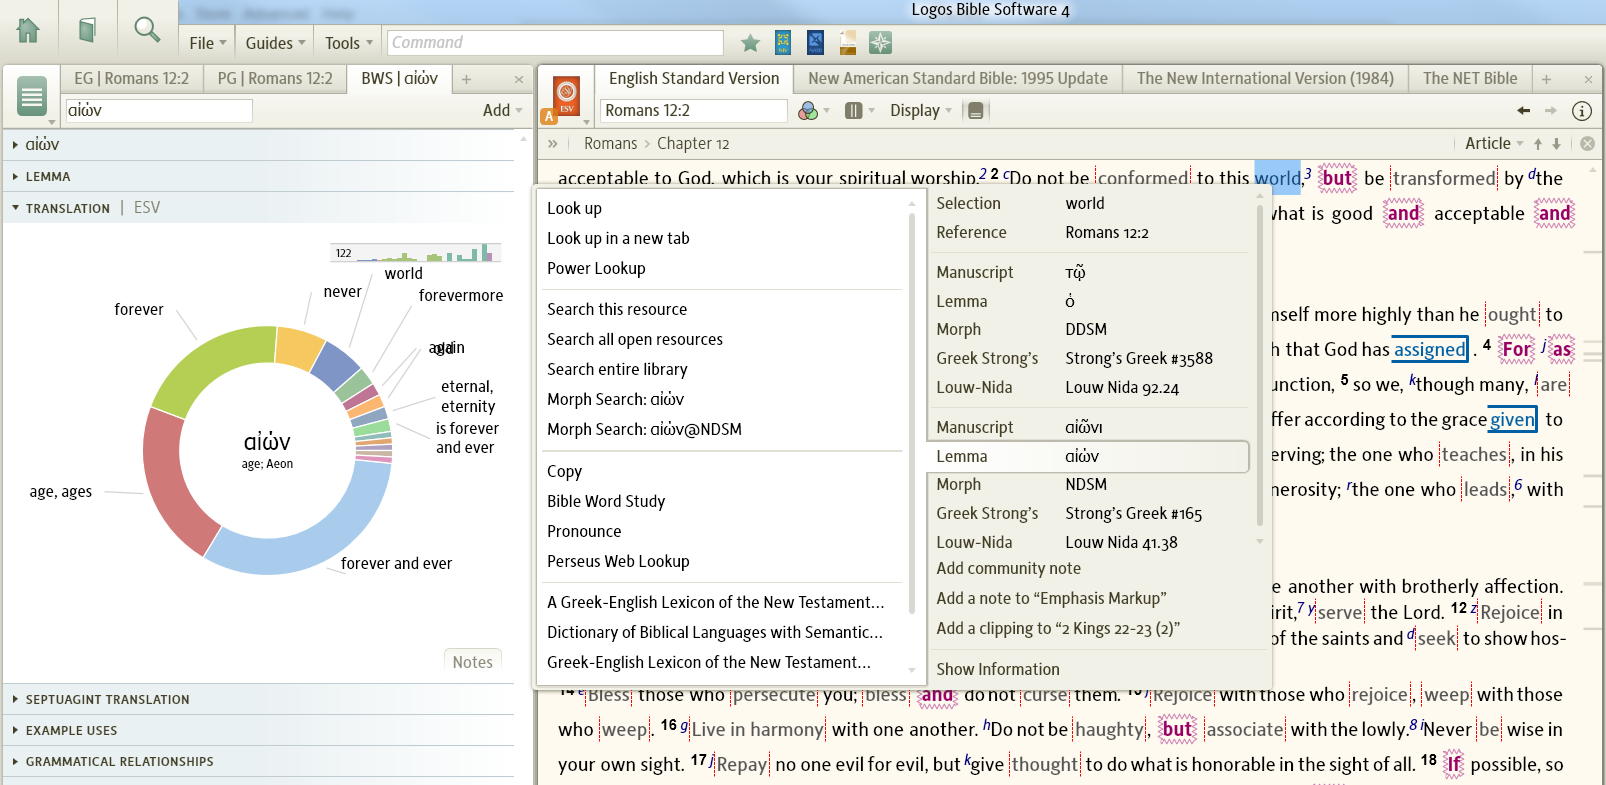Open the Tools dropdown menu
The image size is (1606, 785).
(349, 43)
